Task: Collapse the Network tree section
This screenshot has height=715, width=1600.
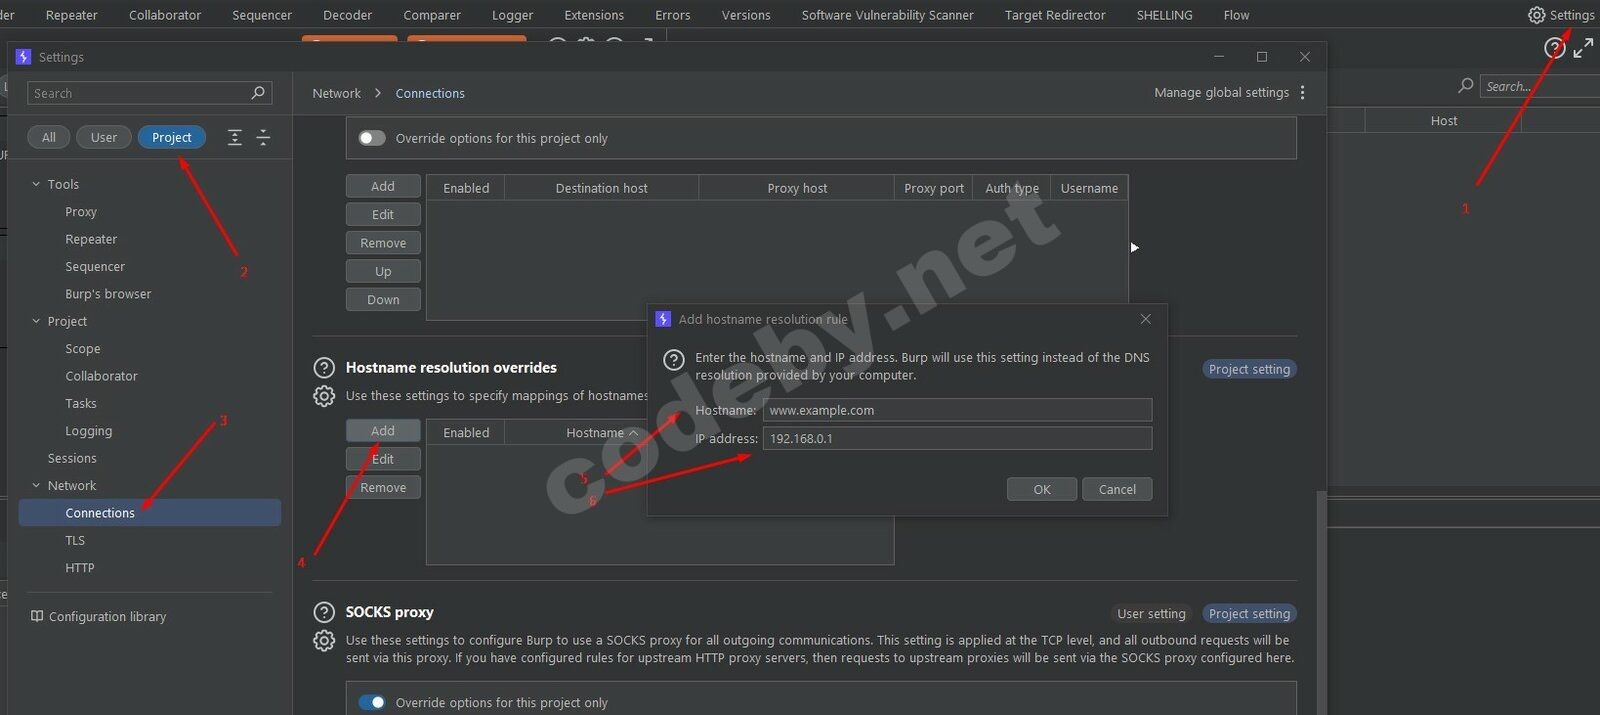Action: 36,485
